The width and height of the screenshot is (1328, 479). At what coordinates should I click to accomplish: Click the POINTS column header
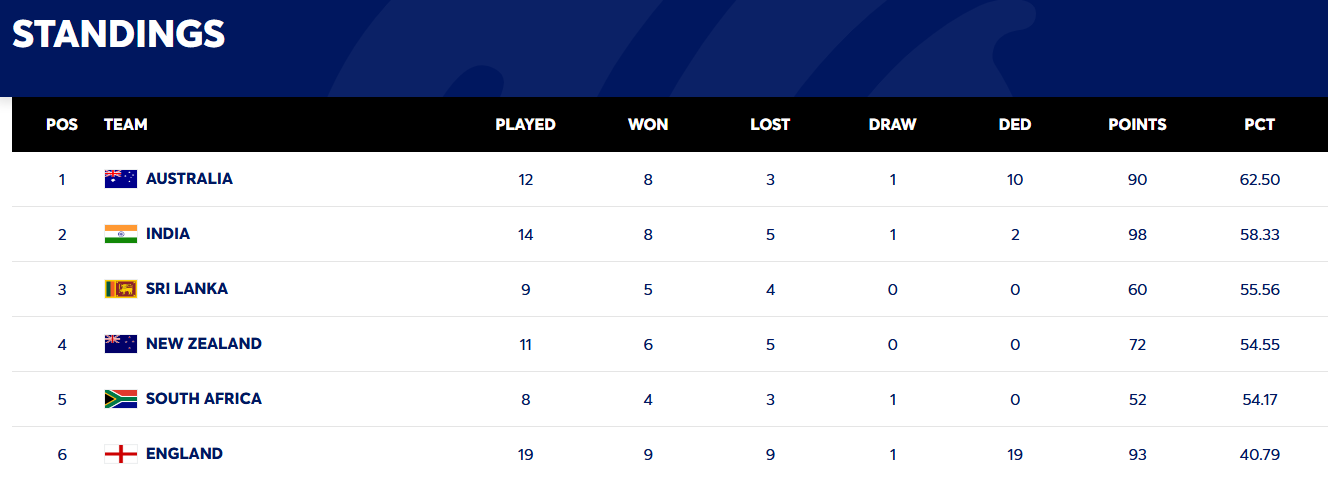1137,125
